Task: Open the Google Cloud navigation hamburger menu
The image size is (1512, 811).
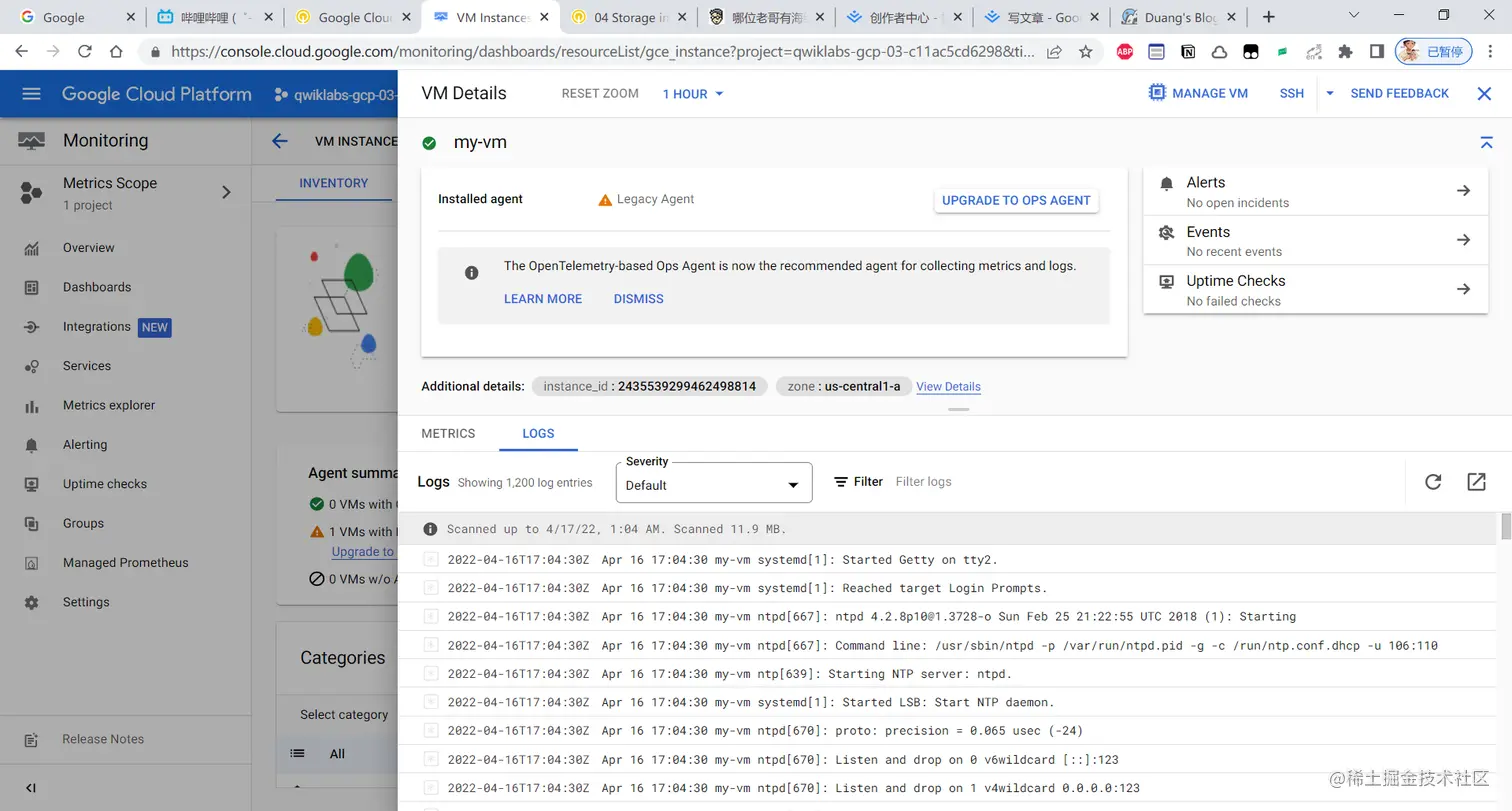Action: 31,94
